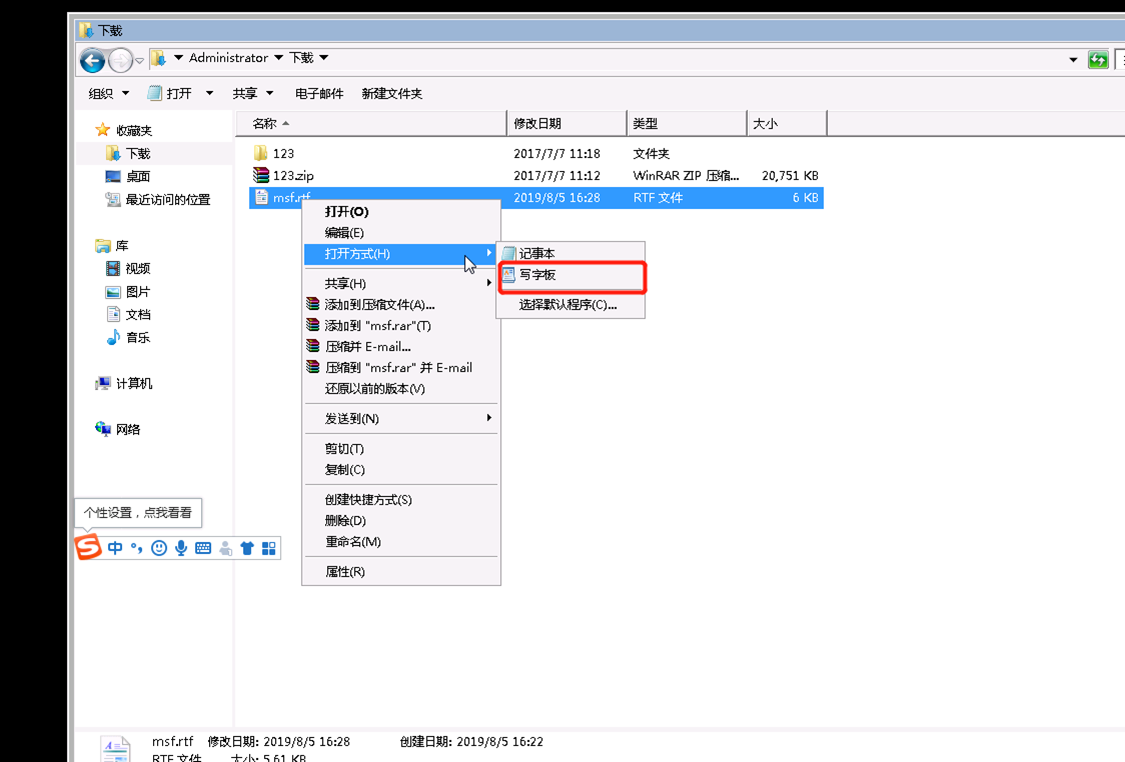Expand the 组织 toolbar dropdown
This screenshot has height=762, width=1125.
click(109, 93)
